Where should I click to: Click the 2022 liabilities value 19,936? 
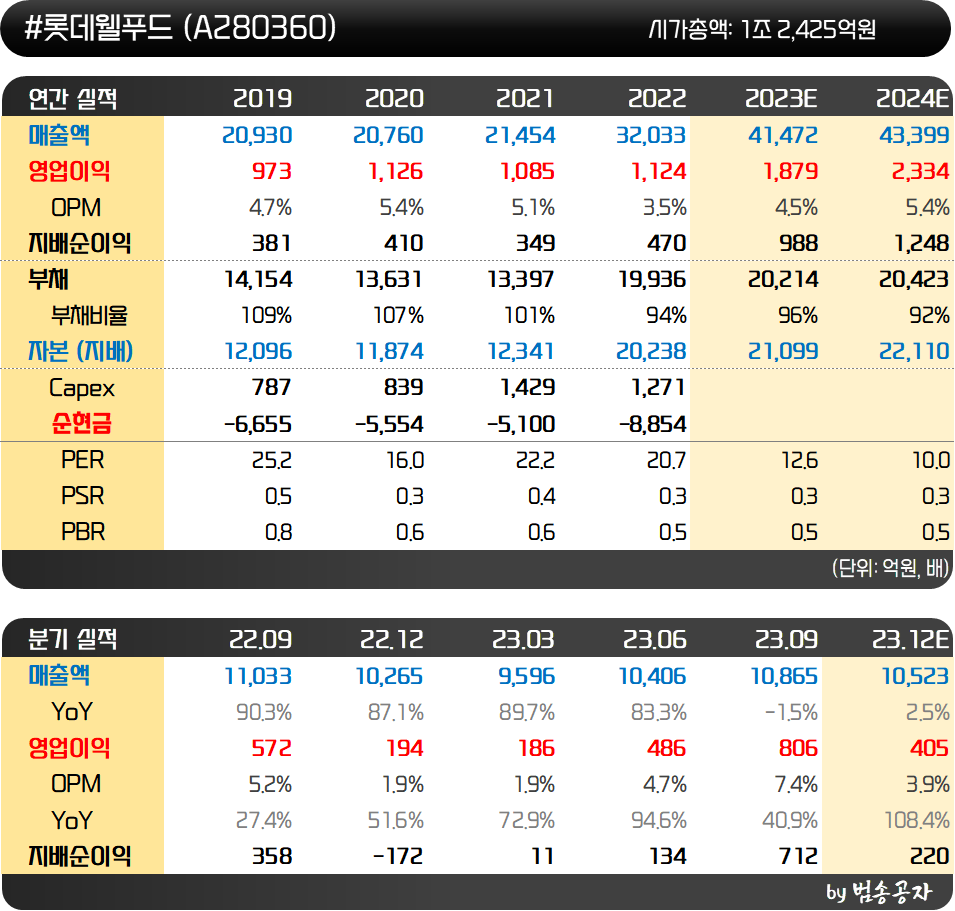pos(652,280)
